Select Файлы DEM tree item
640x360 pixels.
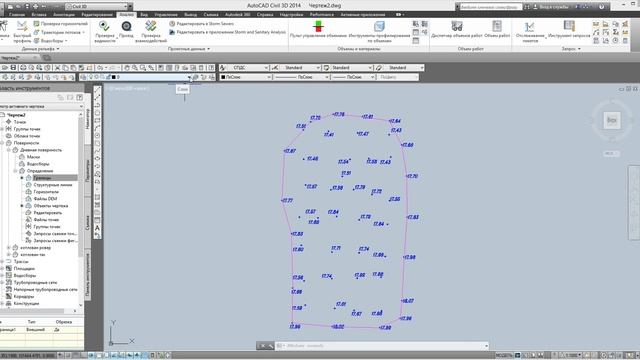tap(44, 199)
